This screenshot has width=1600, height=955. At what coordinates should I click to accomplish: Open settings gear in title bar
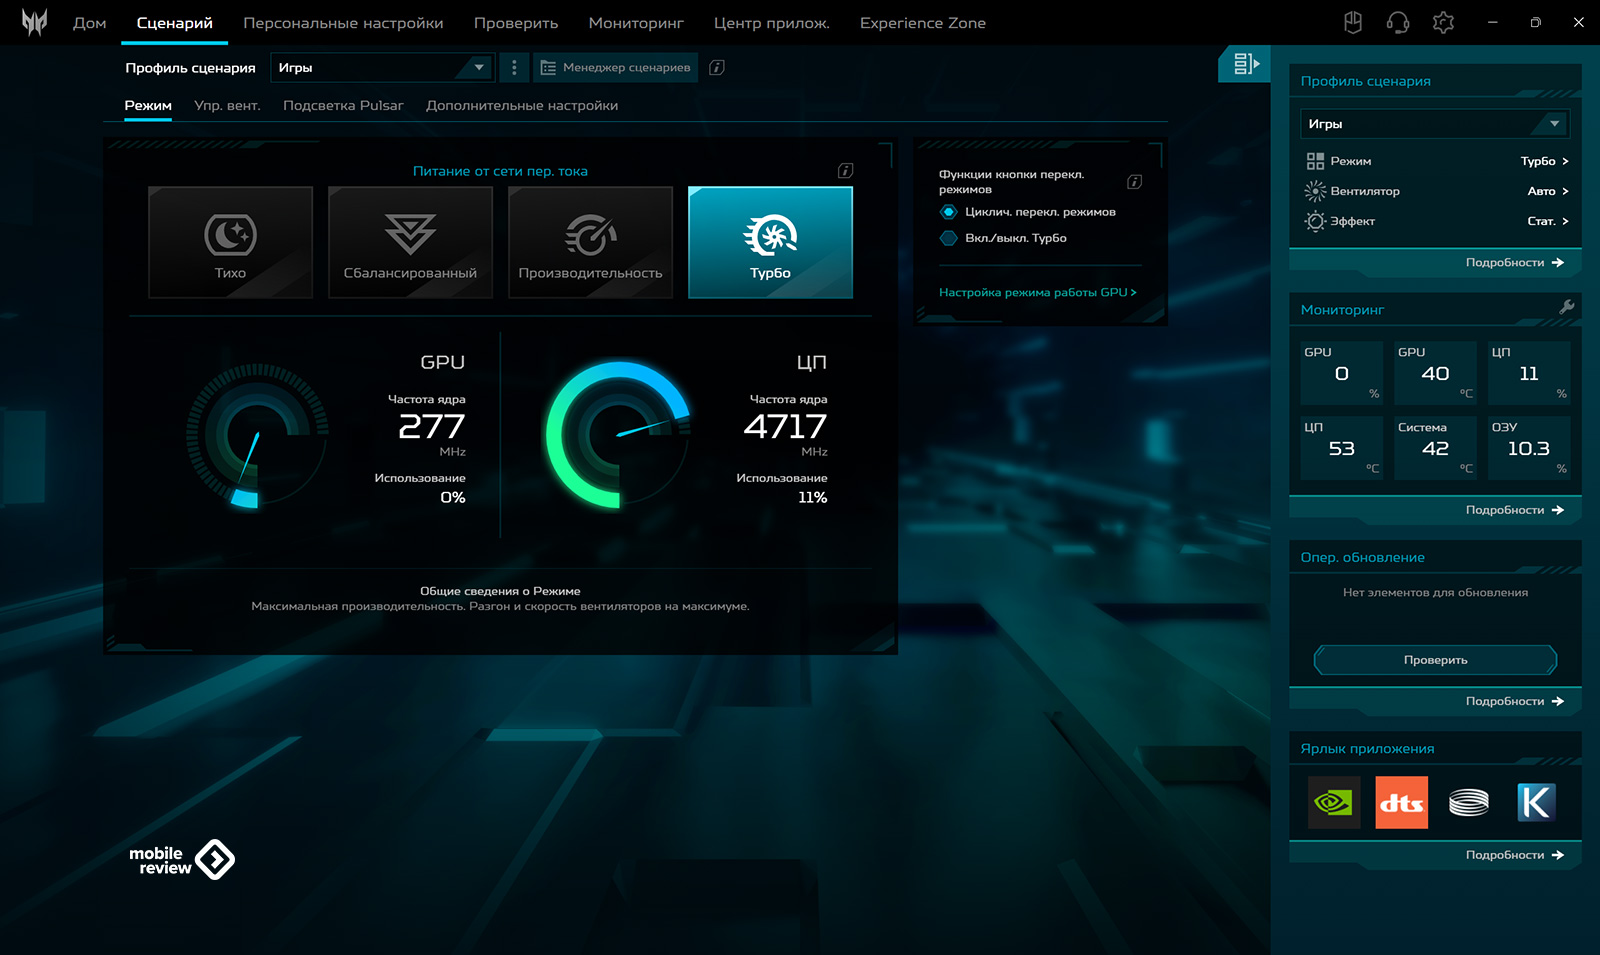pyautogui.click(x=1442, y=22)
